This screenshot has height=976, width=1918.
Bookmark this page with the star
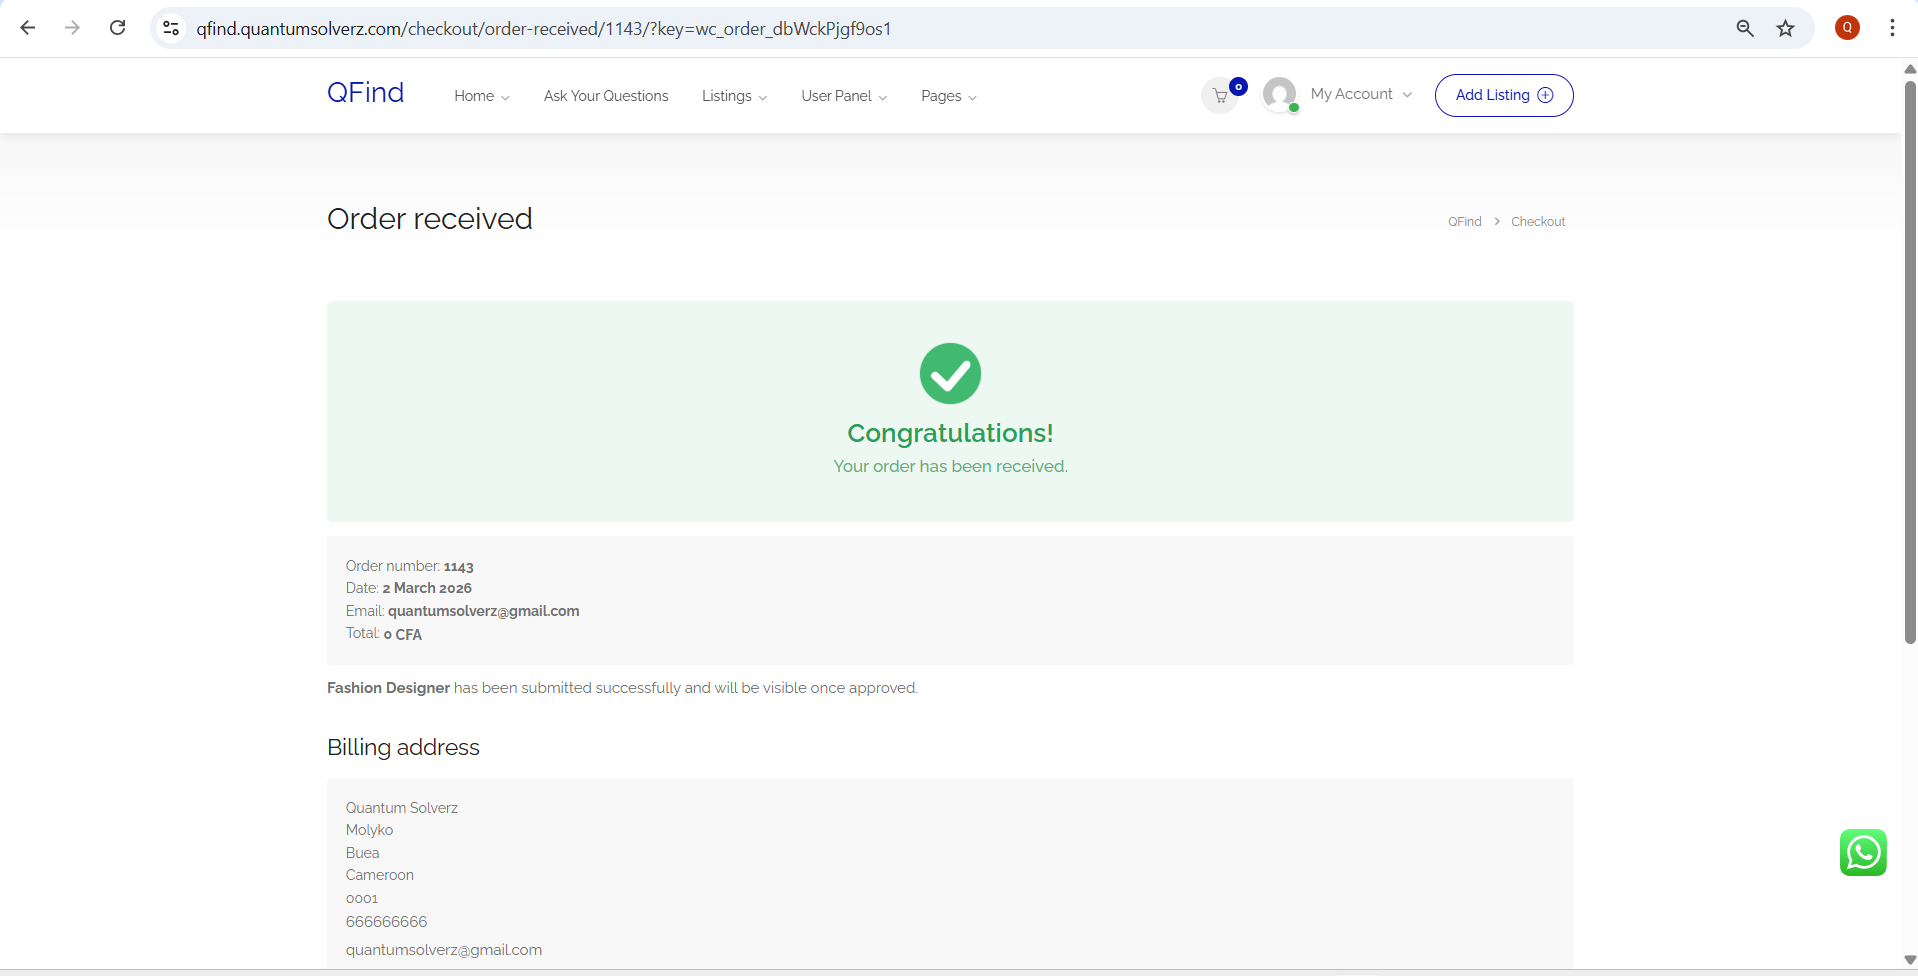point(1785,28)
